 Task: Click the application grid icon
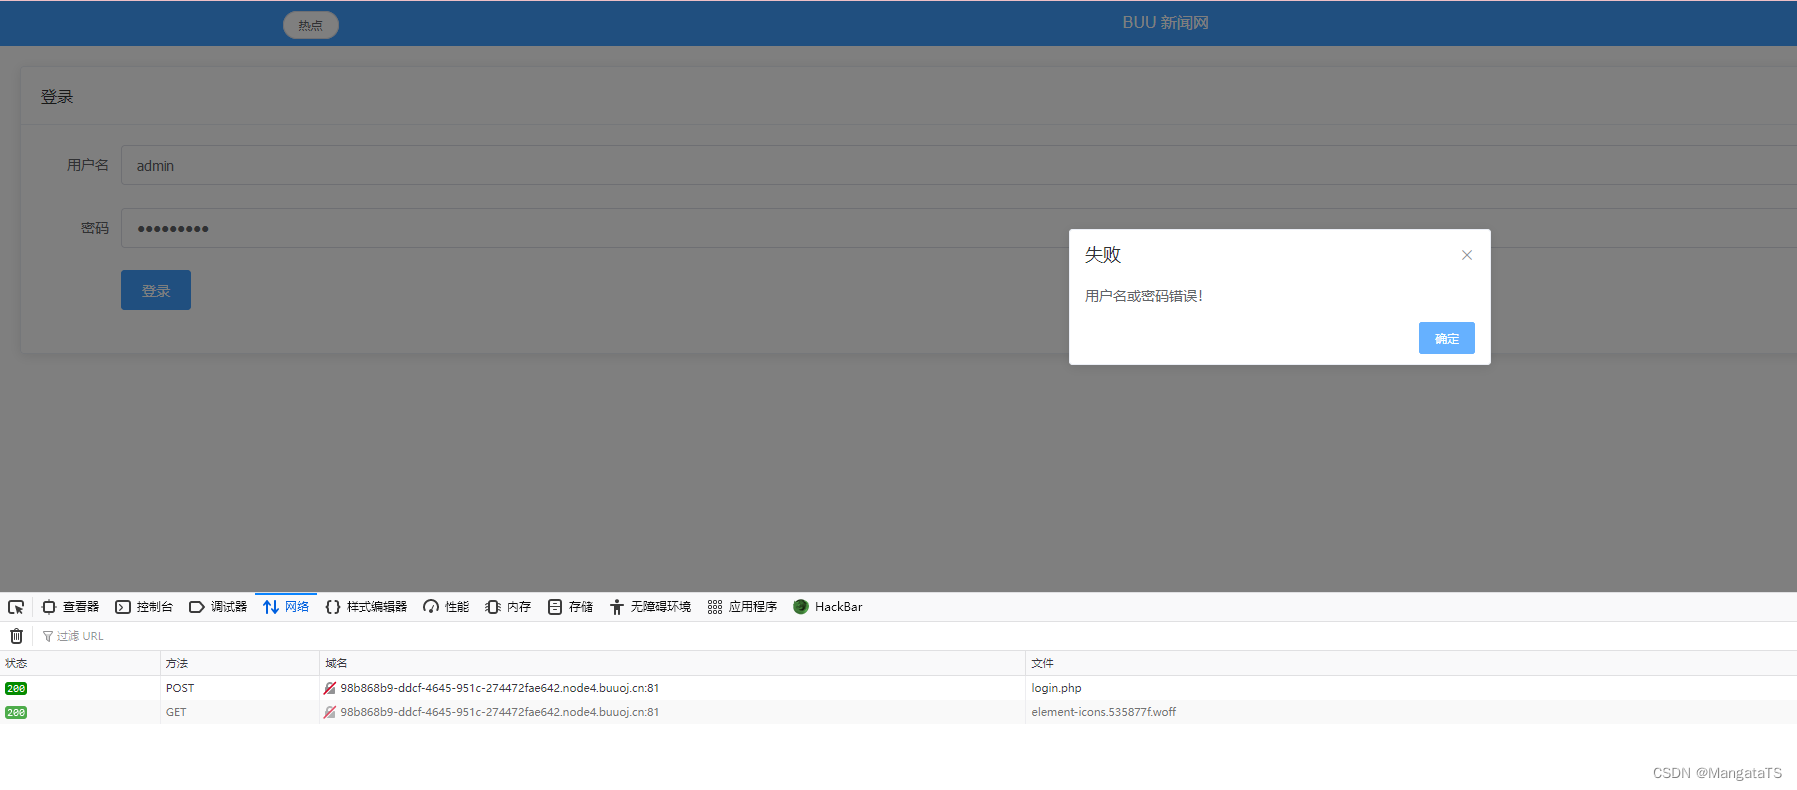[715, 607]
